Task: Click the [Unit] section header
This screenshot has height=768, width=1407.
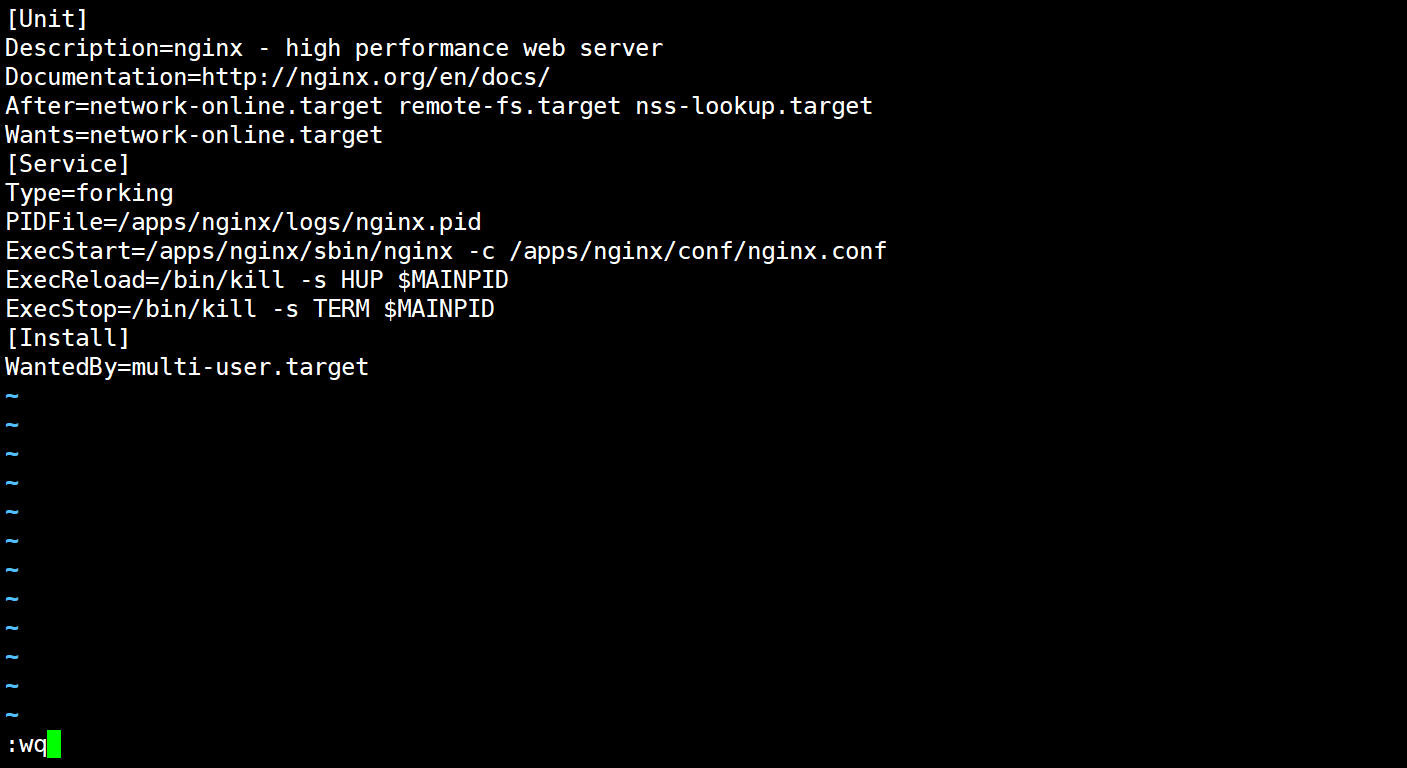Action: pyautogui.click(x=47, y=19)
